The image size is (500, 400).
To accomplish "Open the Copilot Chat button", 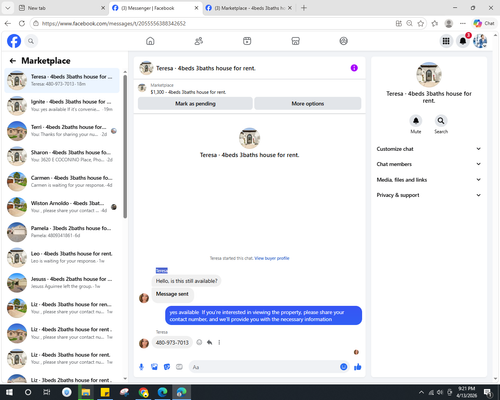I will point(484,23).
